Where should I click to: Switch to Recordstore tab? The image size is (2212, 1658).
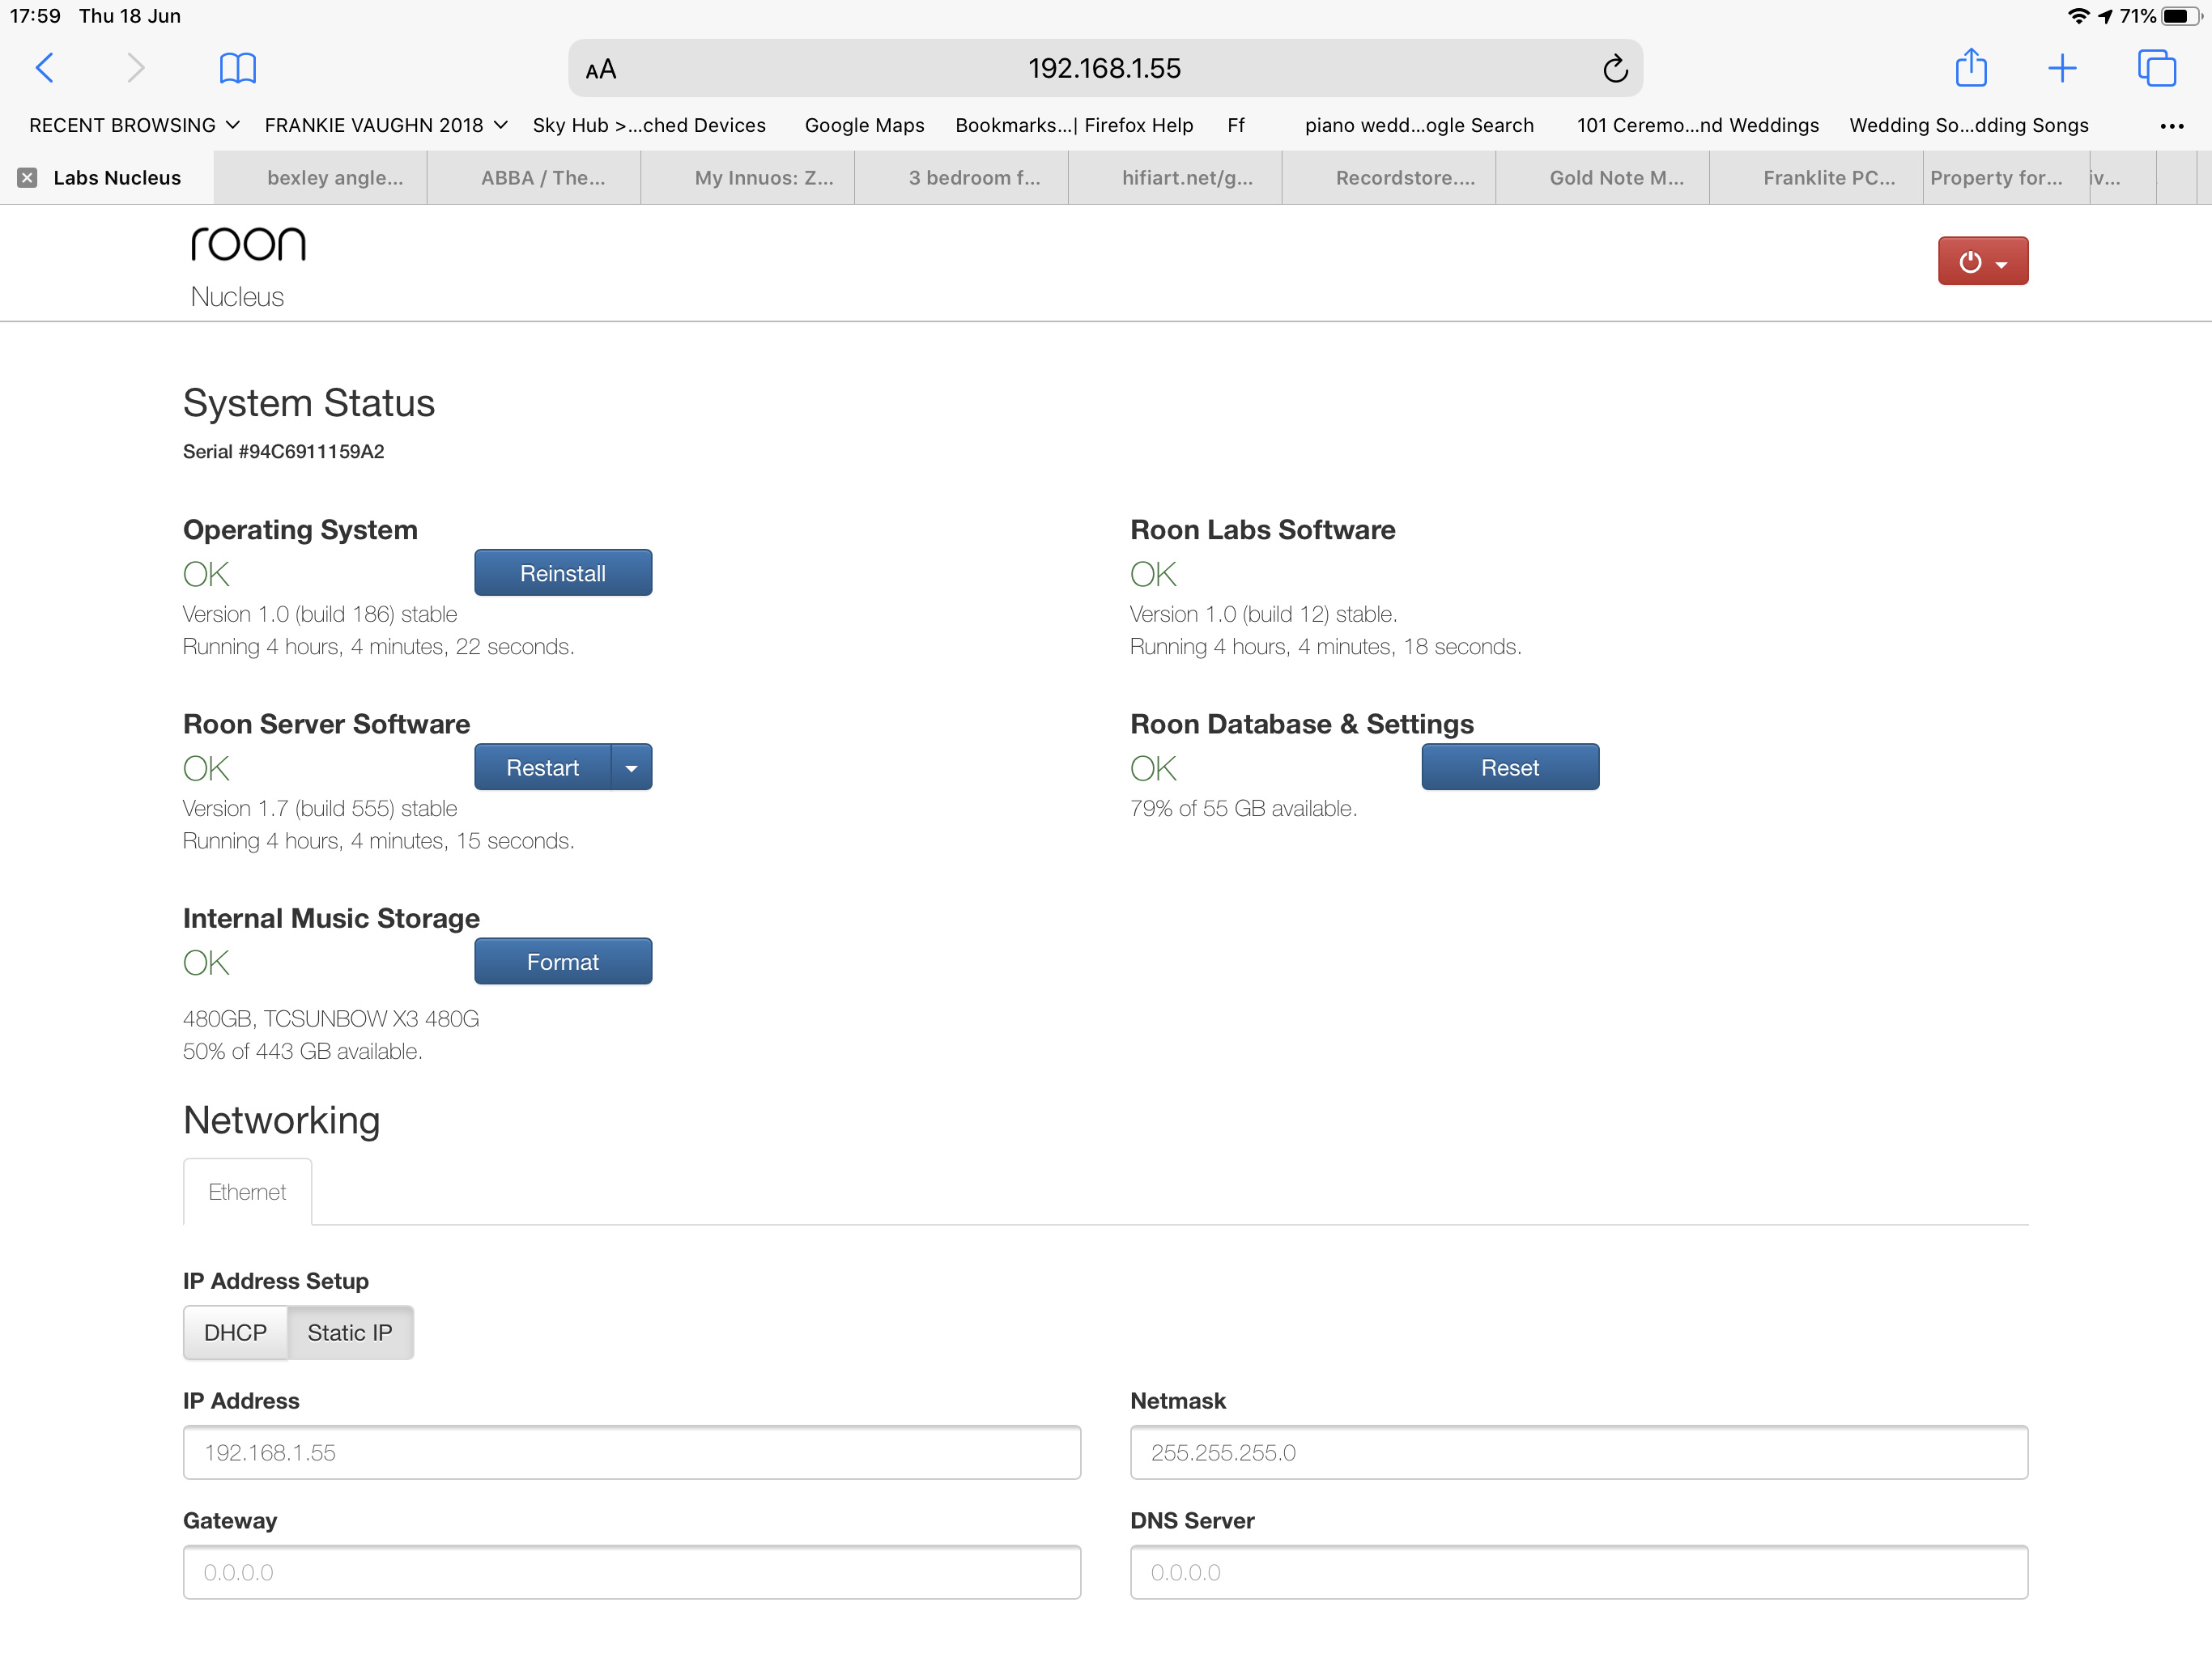tap(1390, 177)
